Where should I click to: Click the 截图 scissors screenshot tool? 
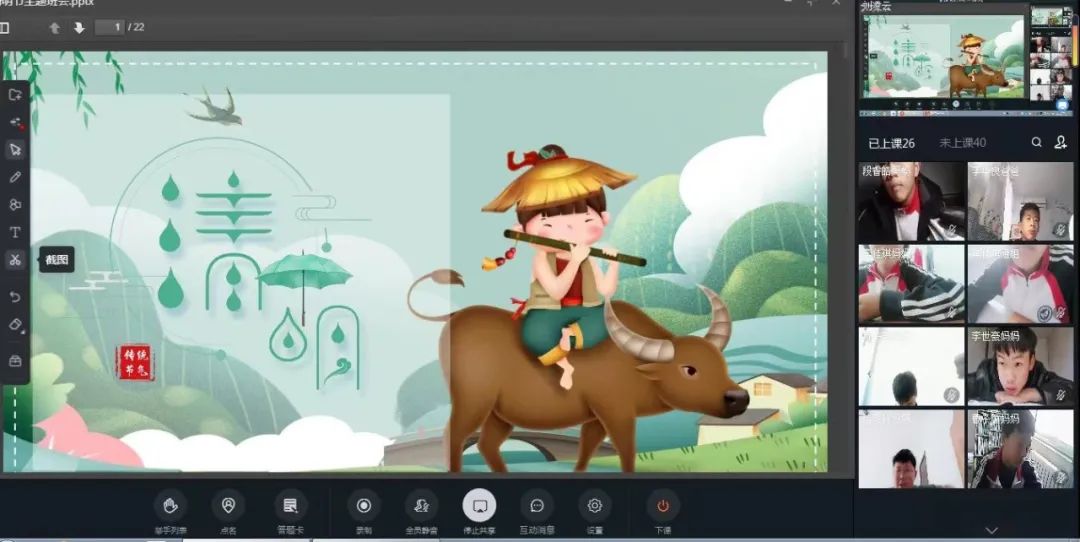pos(15,260)
